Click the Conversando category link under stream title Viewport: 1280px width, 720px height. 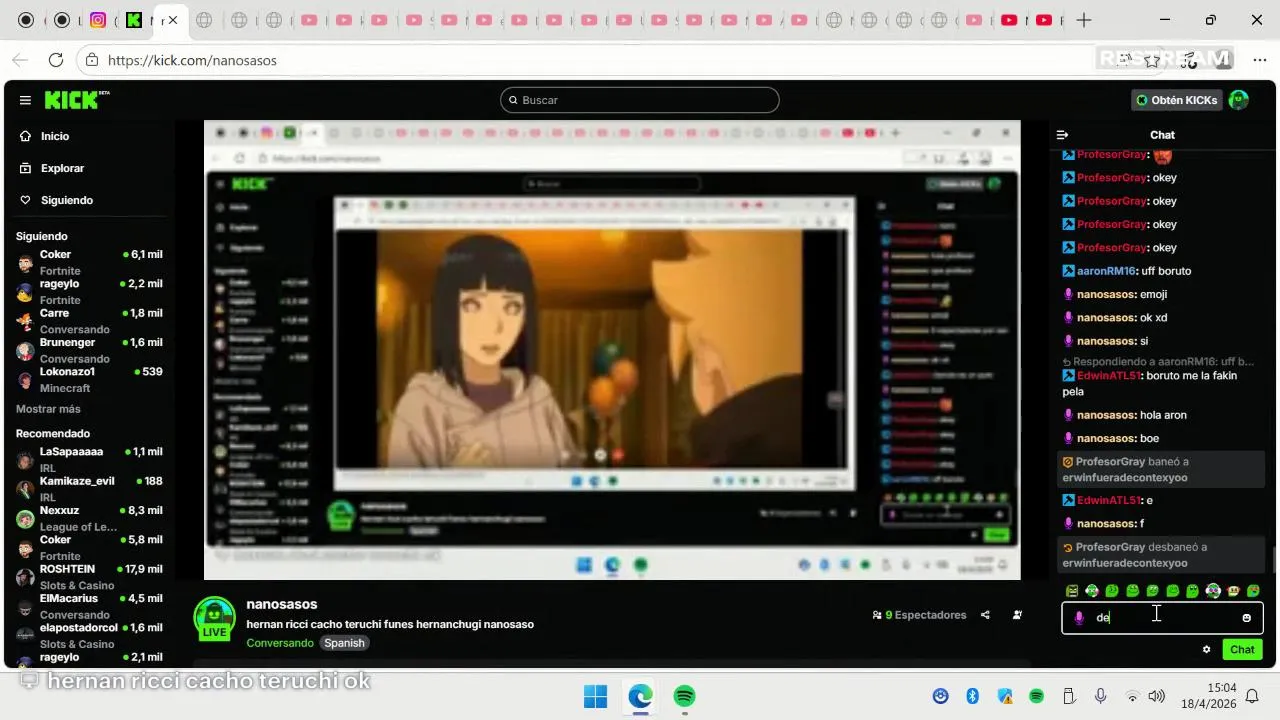click(280, 643)
